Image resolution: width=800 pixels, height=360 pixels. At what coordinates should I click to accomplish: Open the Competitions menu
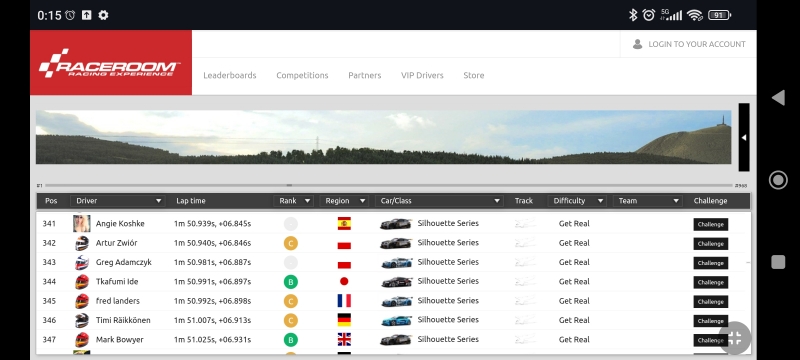coord(302,75)
